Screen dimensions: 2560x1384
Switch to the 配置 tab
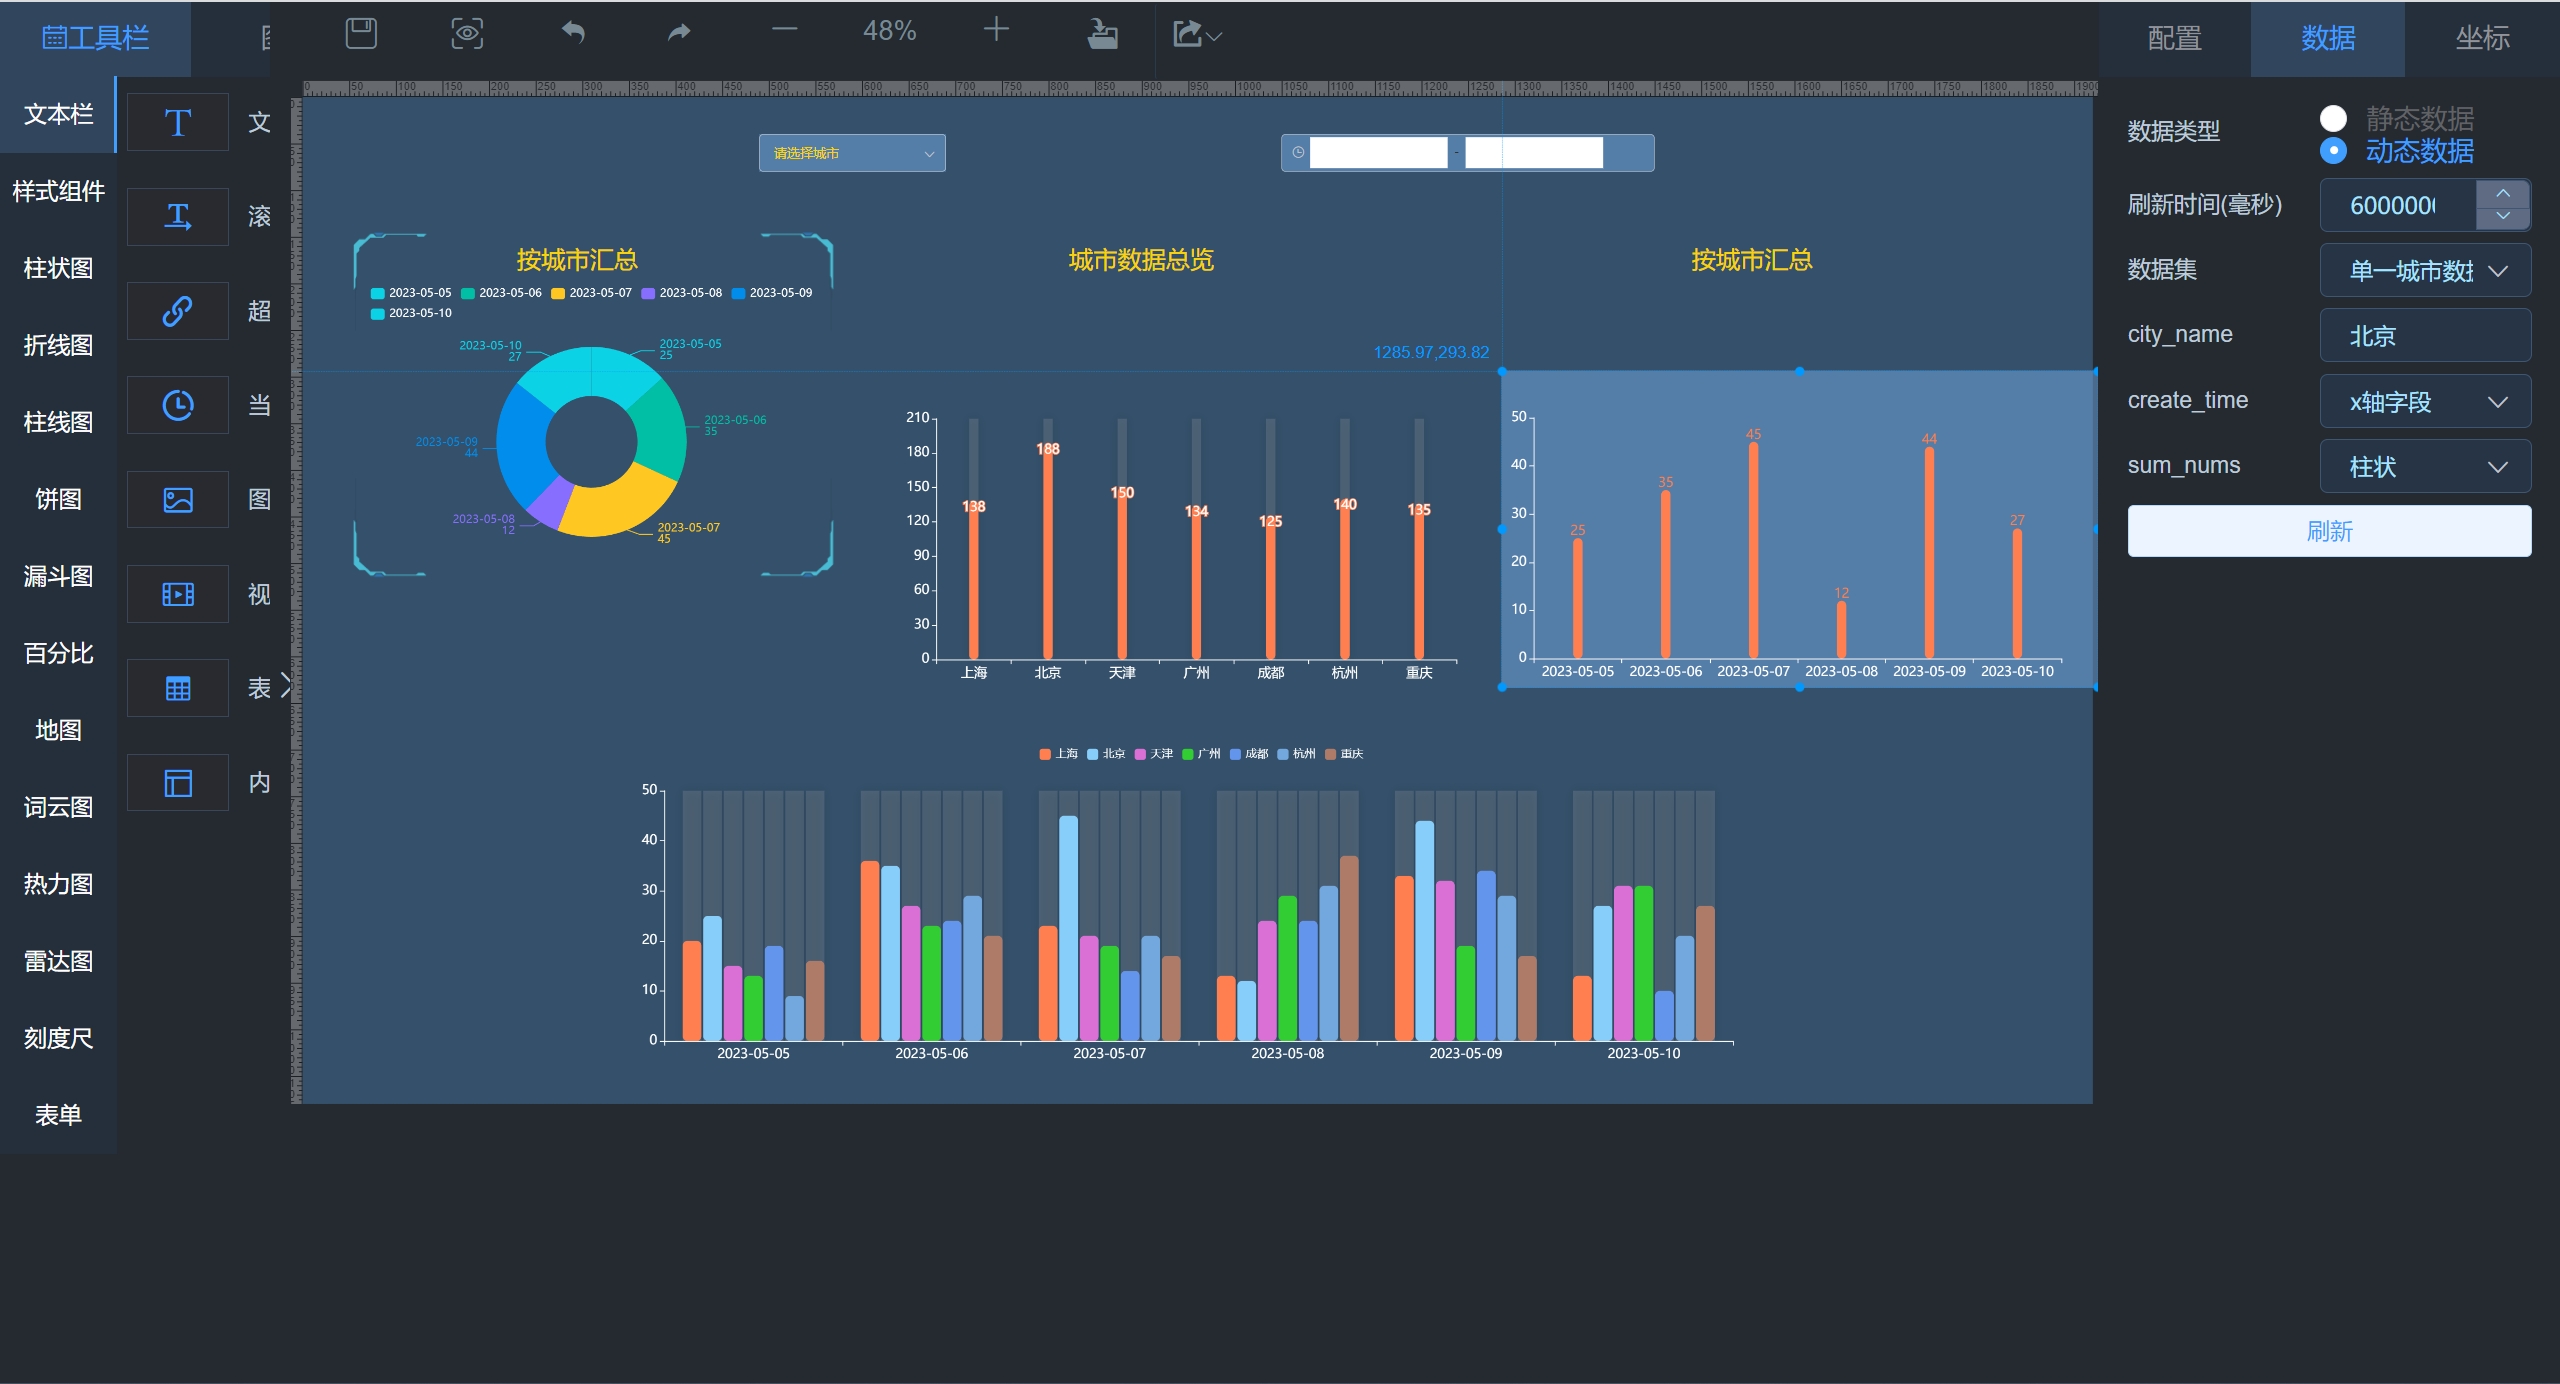pos(2174,38)
